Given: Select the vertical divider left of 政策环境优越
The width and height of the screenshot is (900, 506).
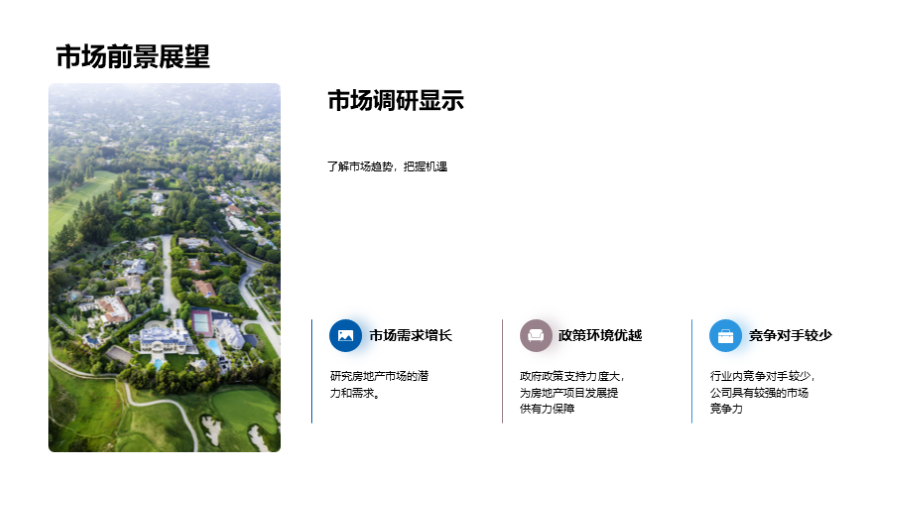Looking at the screenshot, I should pyautogui.click(x=502, y=371).
